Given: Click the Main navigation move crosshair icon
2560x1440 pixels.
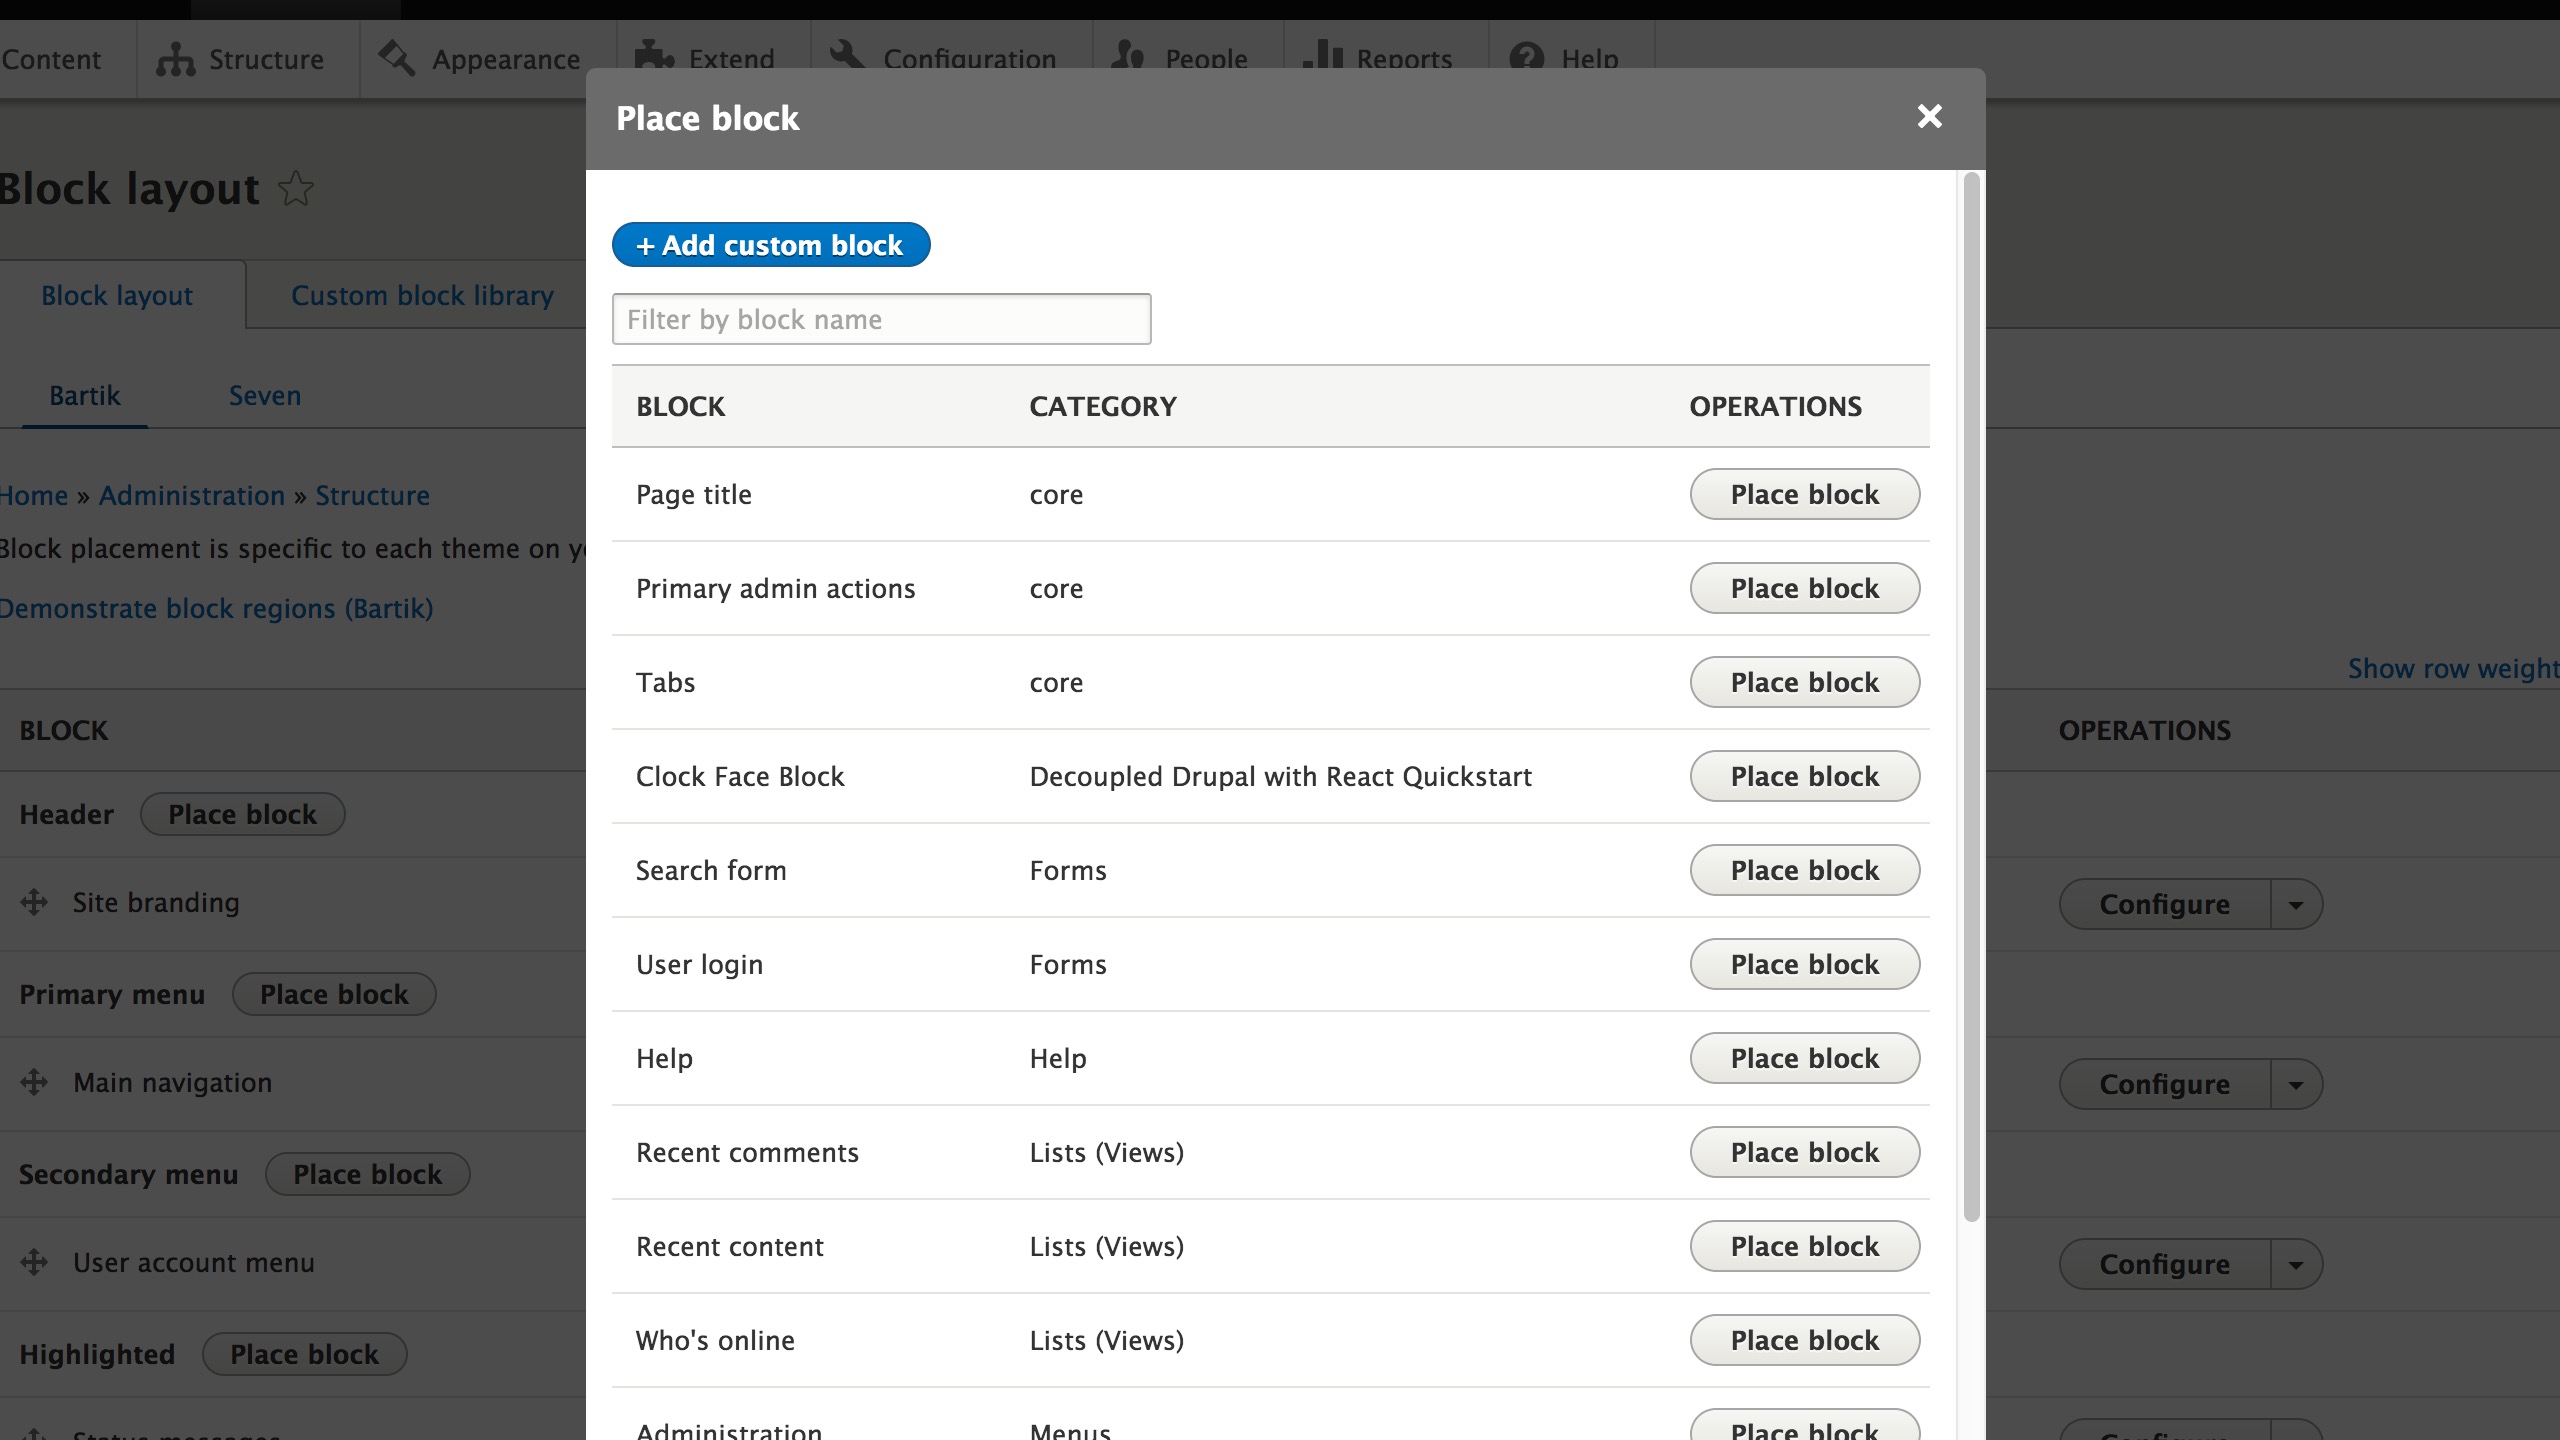Looking at the screenshot, I should click(34, 1082).
